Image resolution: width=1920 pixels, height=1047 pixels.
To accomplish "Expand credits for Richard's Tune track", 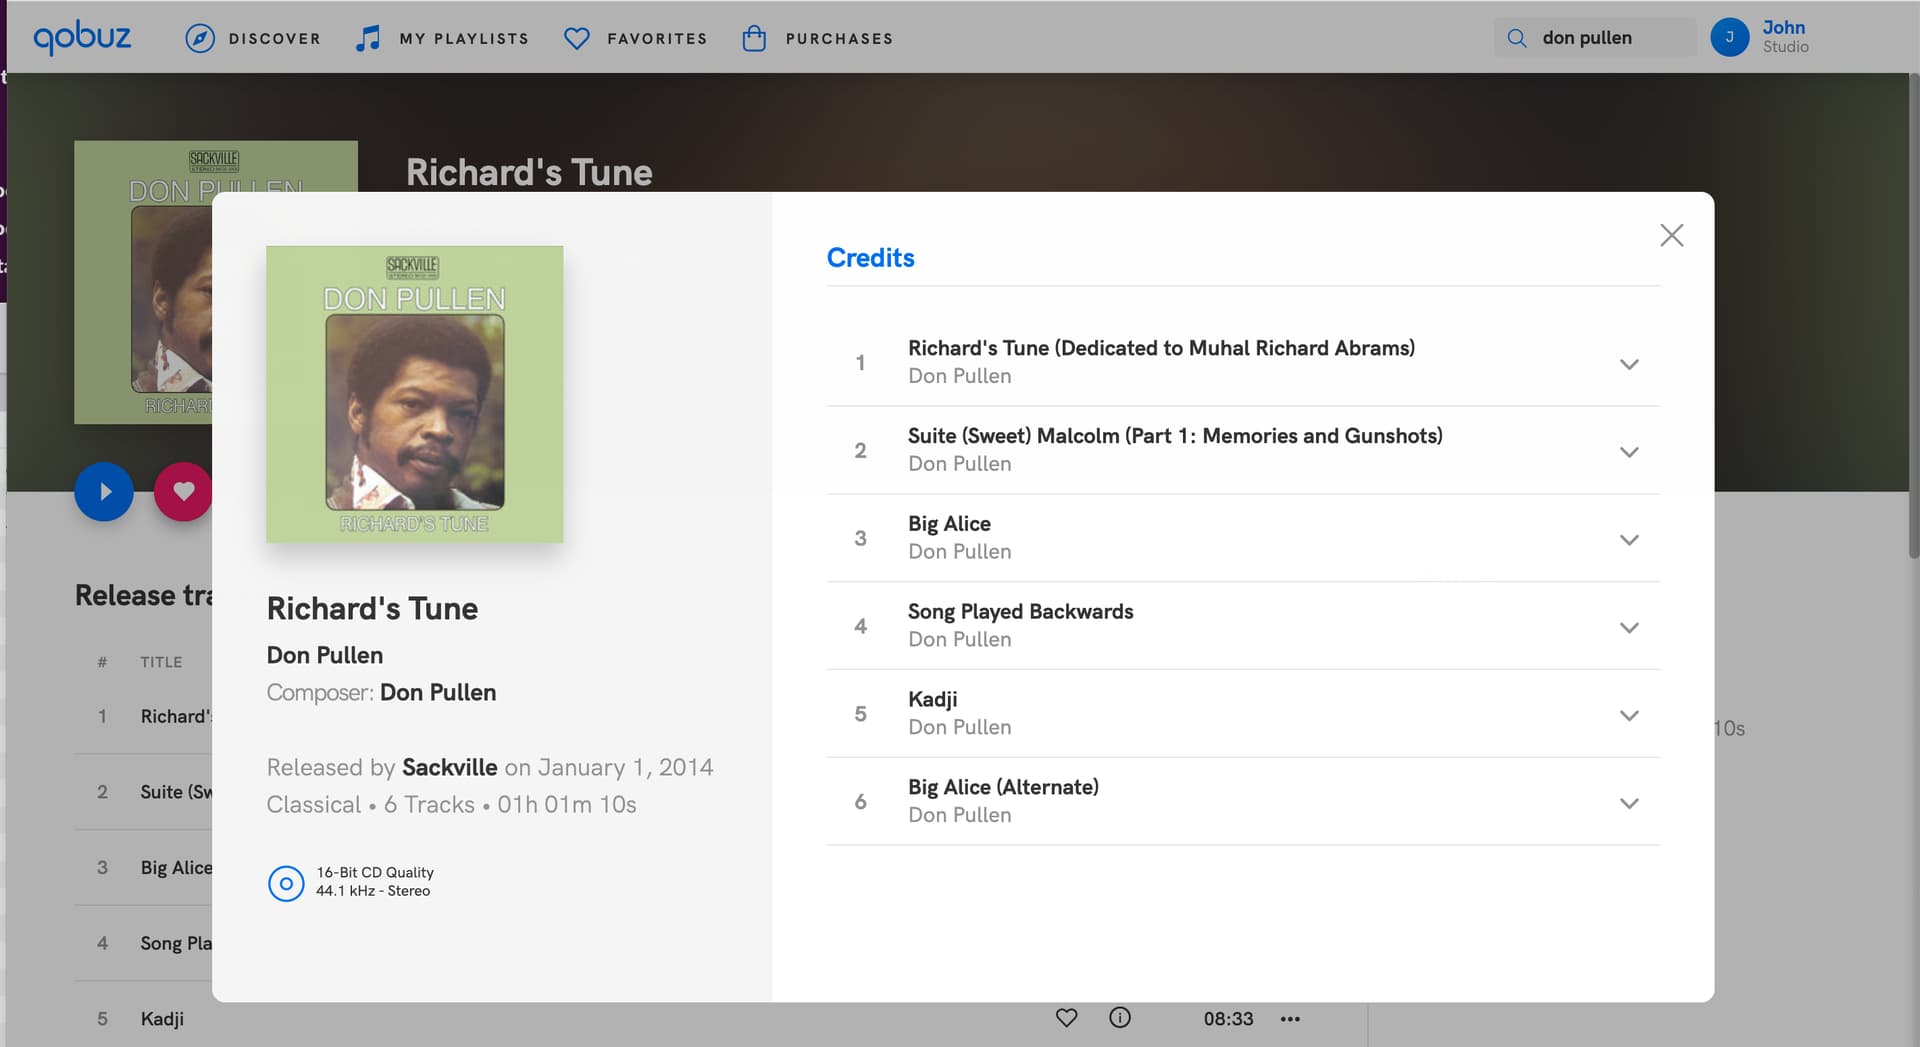I will coord(1629,364).
